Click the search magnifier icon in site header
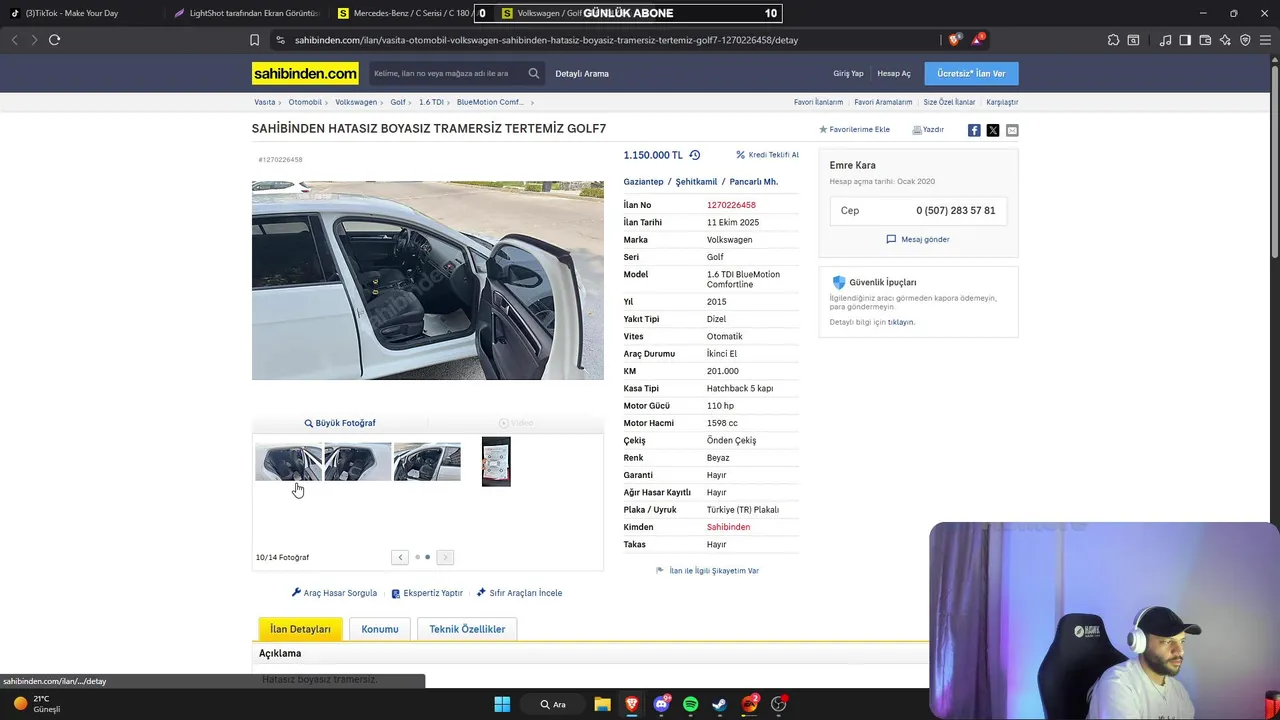 coord(534,73)
